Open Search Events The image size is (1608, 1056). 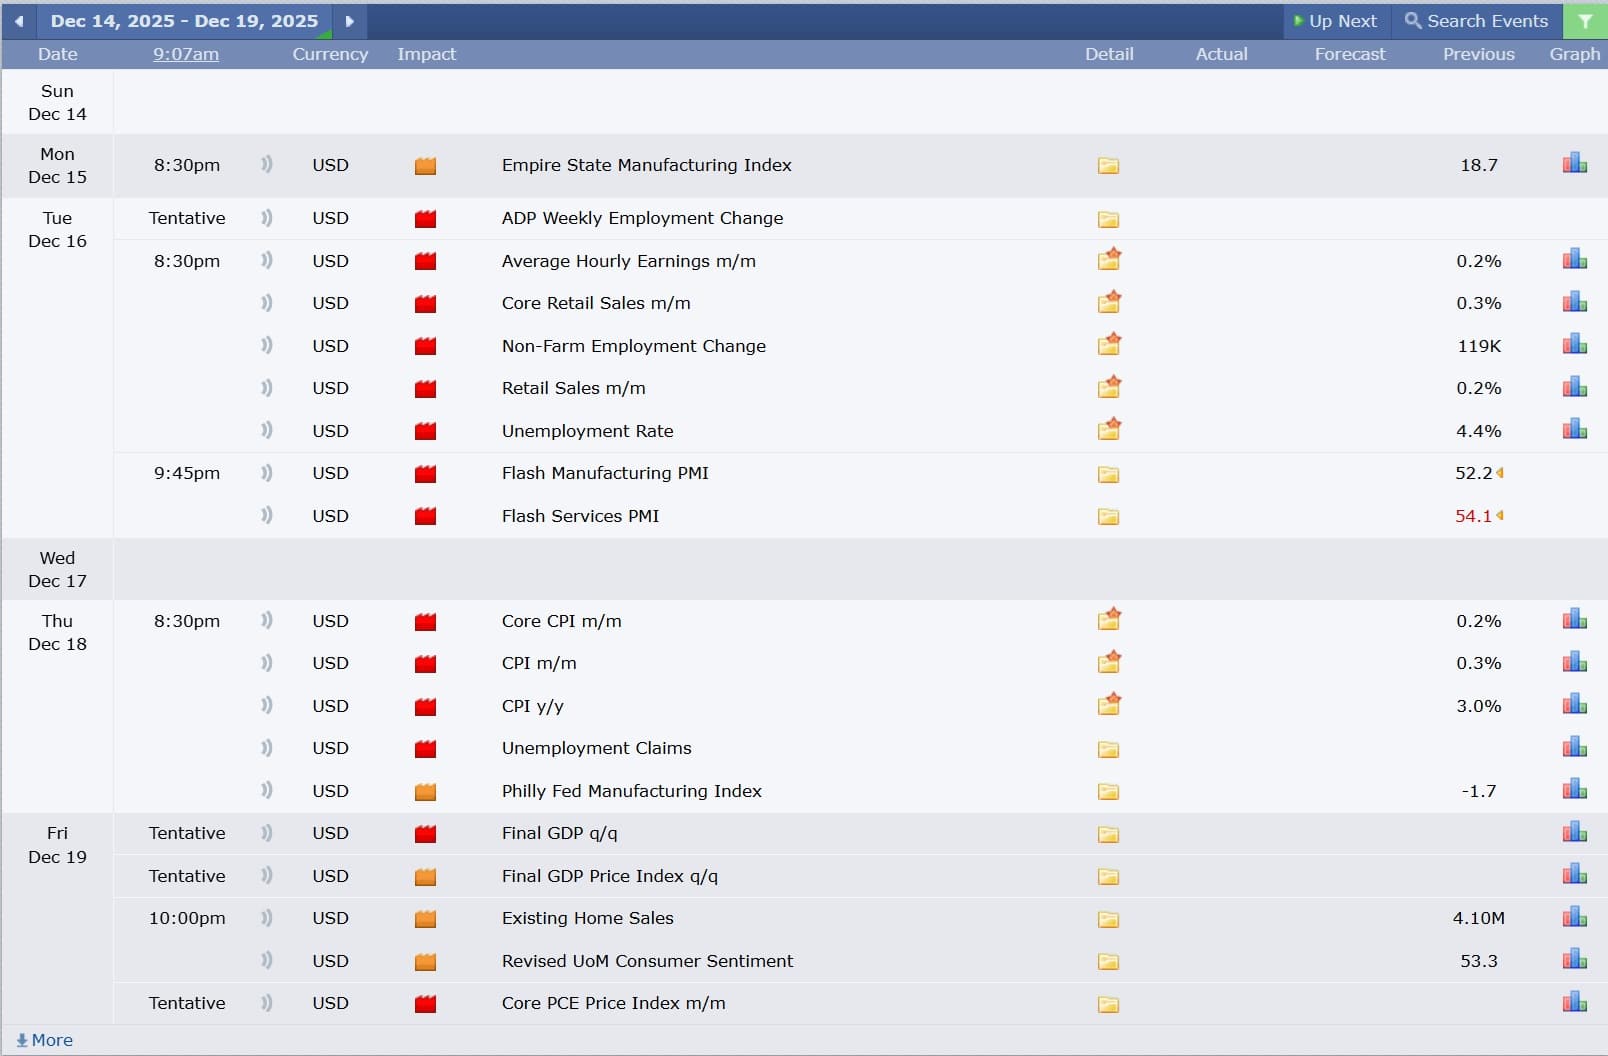point(1475,20)
